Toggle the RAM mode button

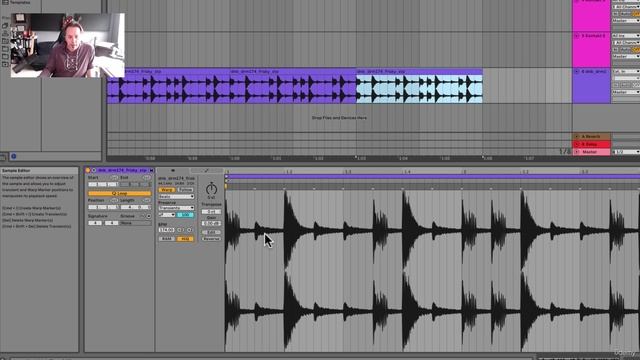(x=167, y=239)
